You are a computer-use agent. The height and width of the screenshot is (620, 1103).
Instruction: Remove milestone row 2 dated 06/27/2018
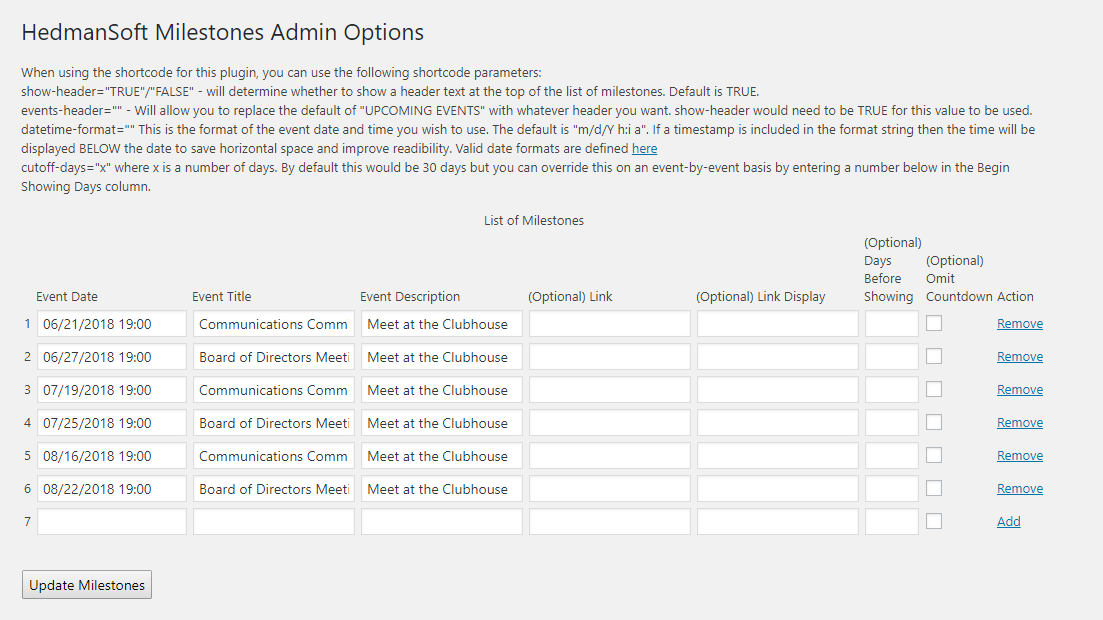point(1019,357)
